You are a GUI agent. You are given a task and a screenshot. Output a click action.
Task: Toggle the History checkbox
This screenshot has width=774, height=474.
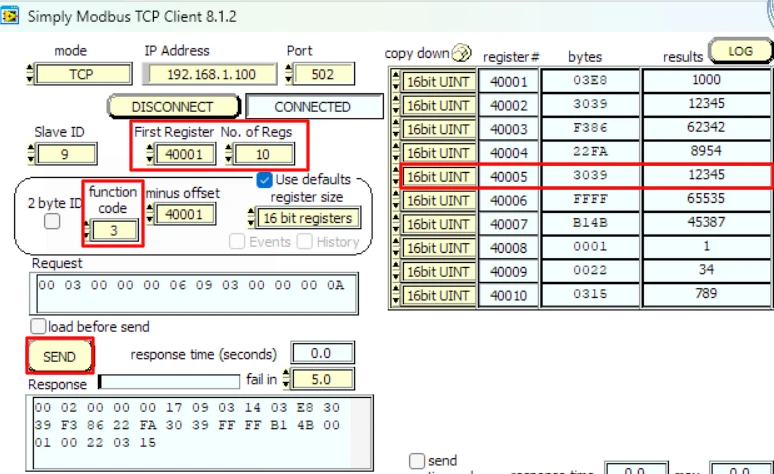[x=305, y=241]
